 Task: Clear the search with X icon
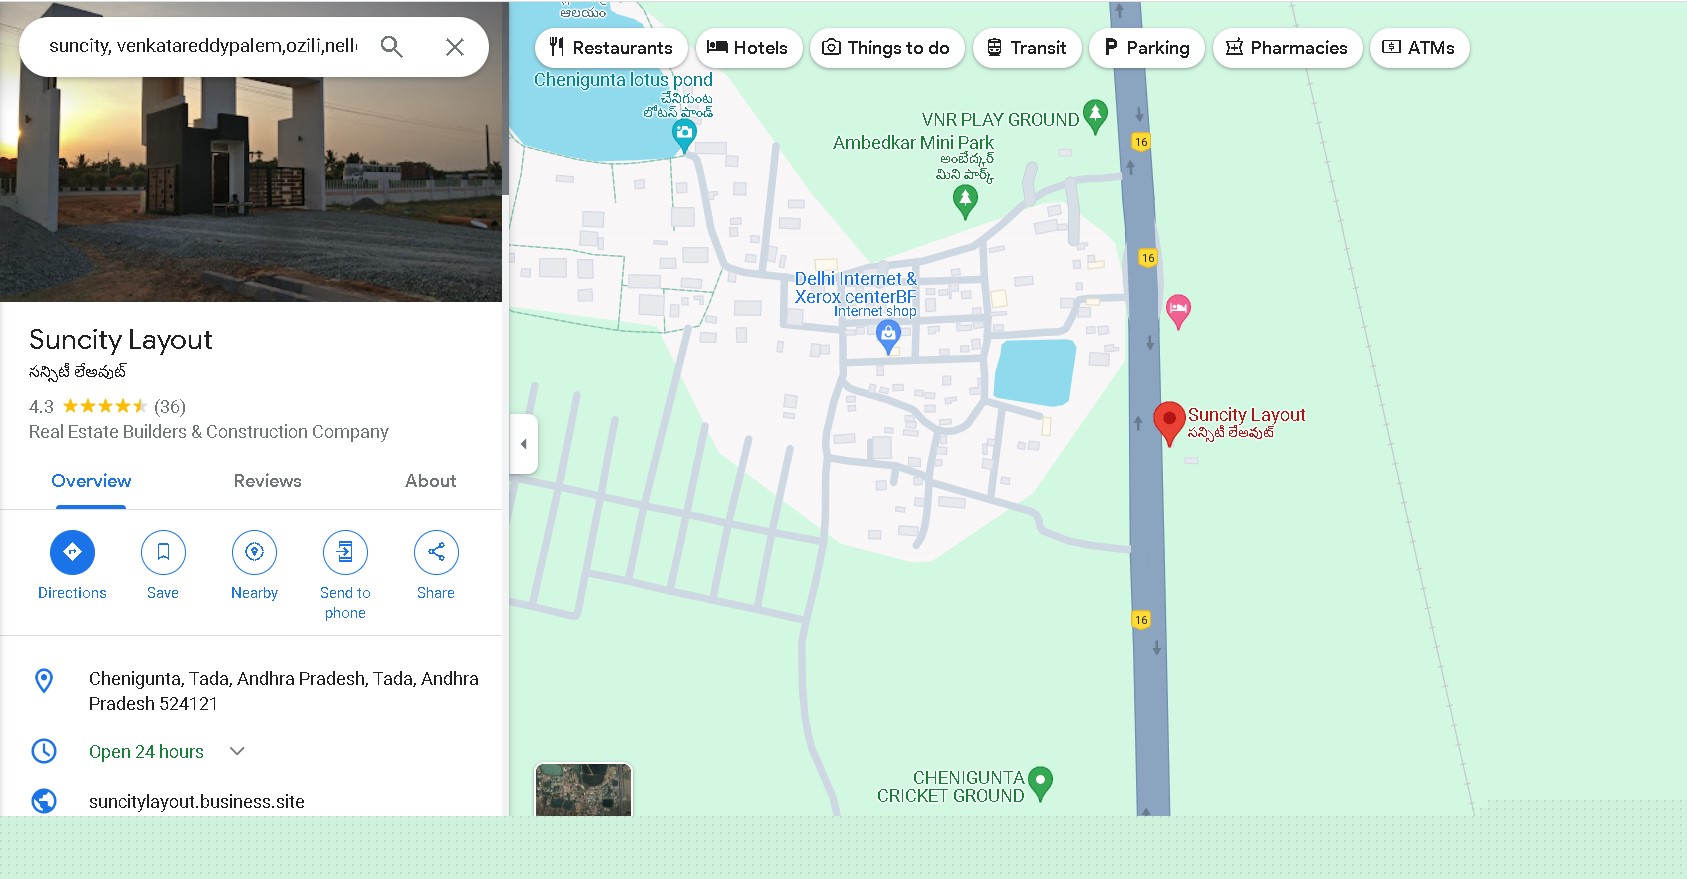[454, 47]
